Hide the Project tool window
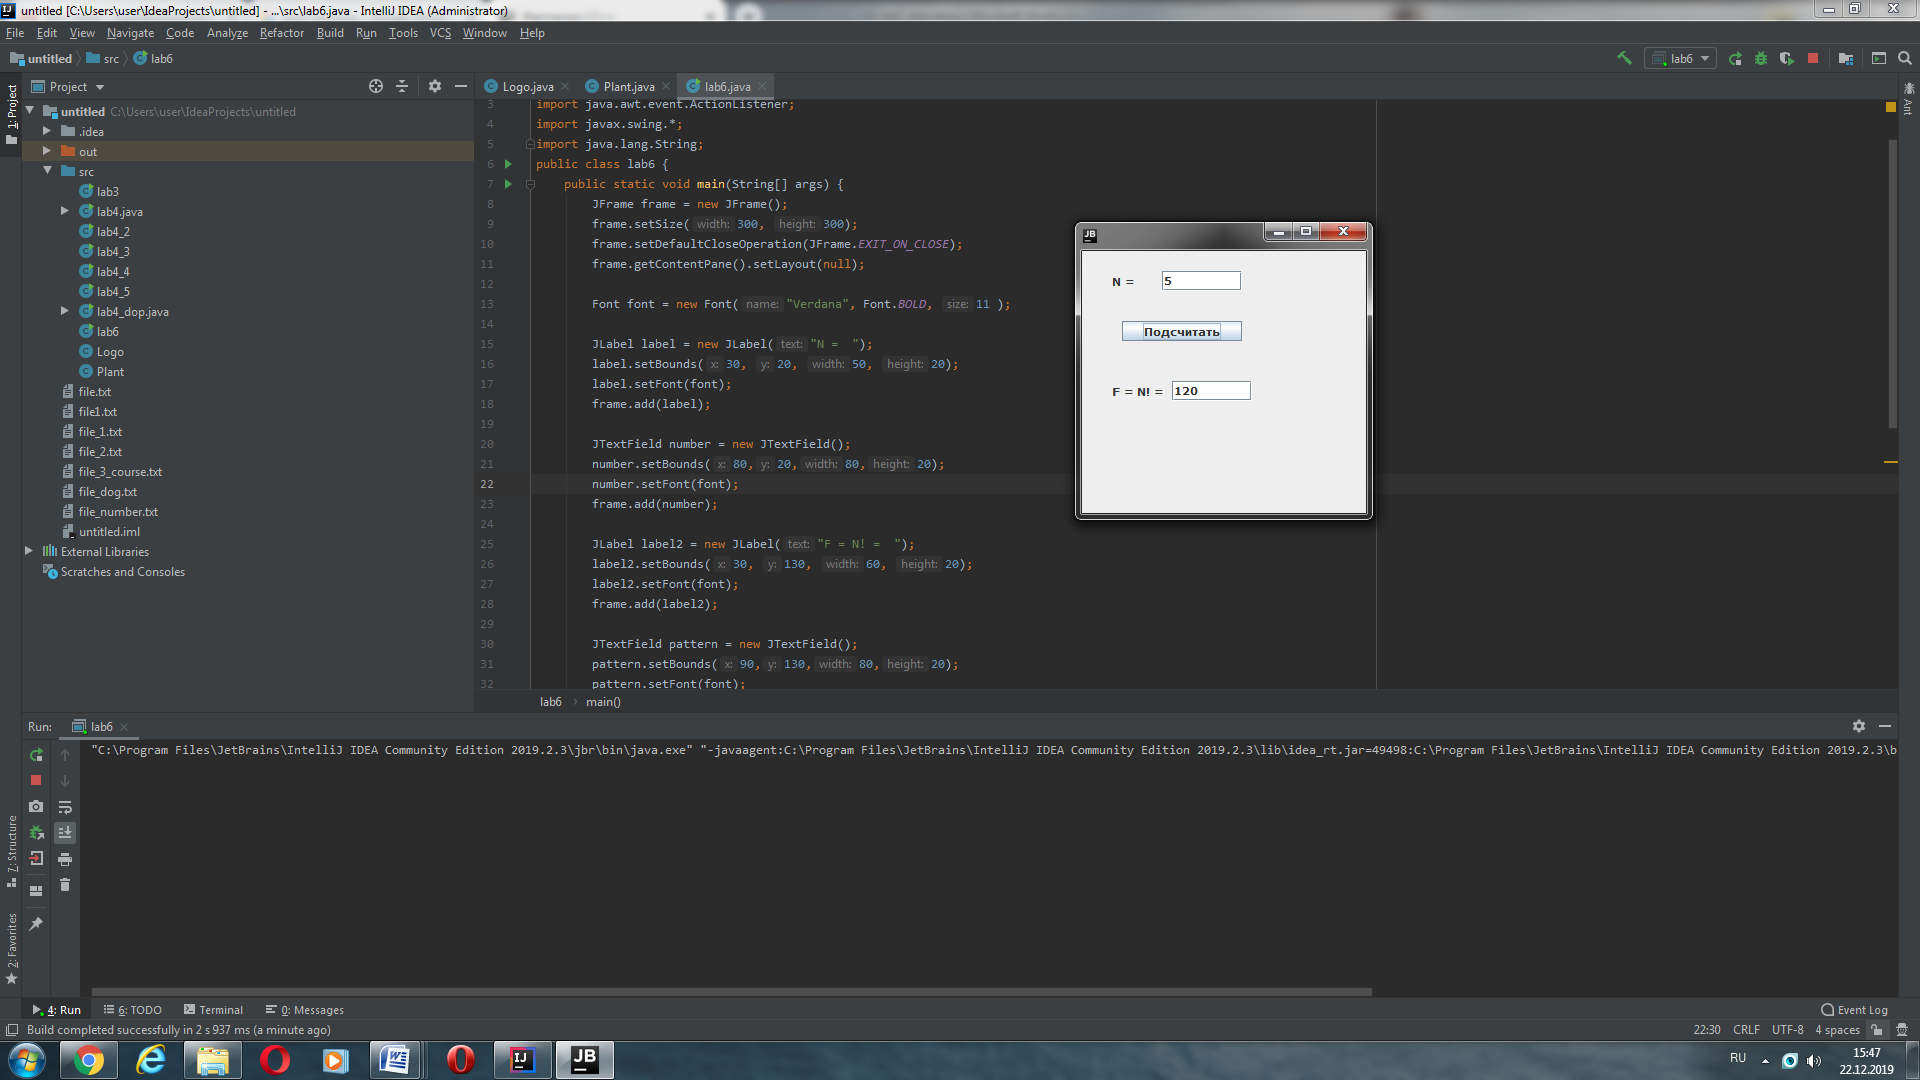This screenshot has width=1920, height=1080. (461, 86)
